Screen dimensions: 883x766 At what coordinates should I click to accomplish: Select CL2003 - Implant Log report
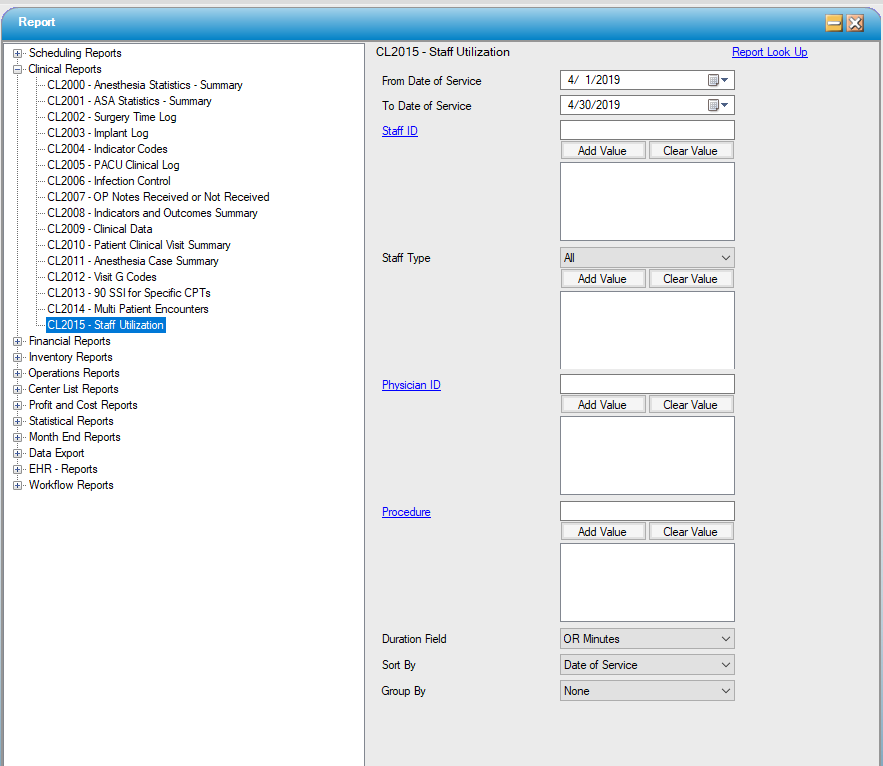(97, 133)
